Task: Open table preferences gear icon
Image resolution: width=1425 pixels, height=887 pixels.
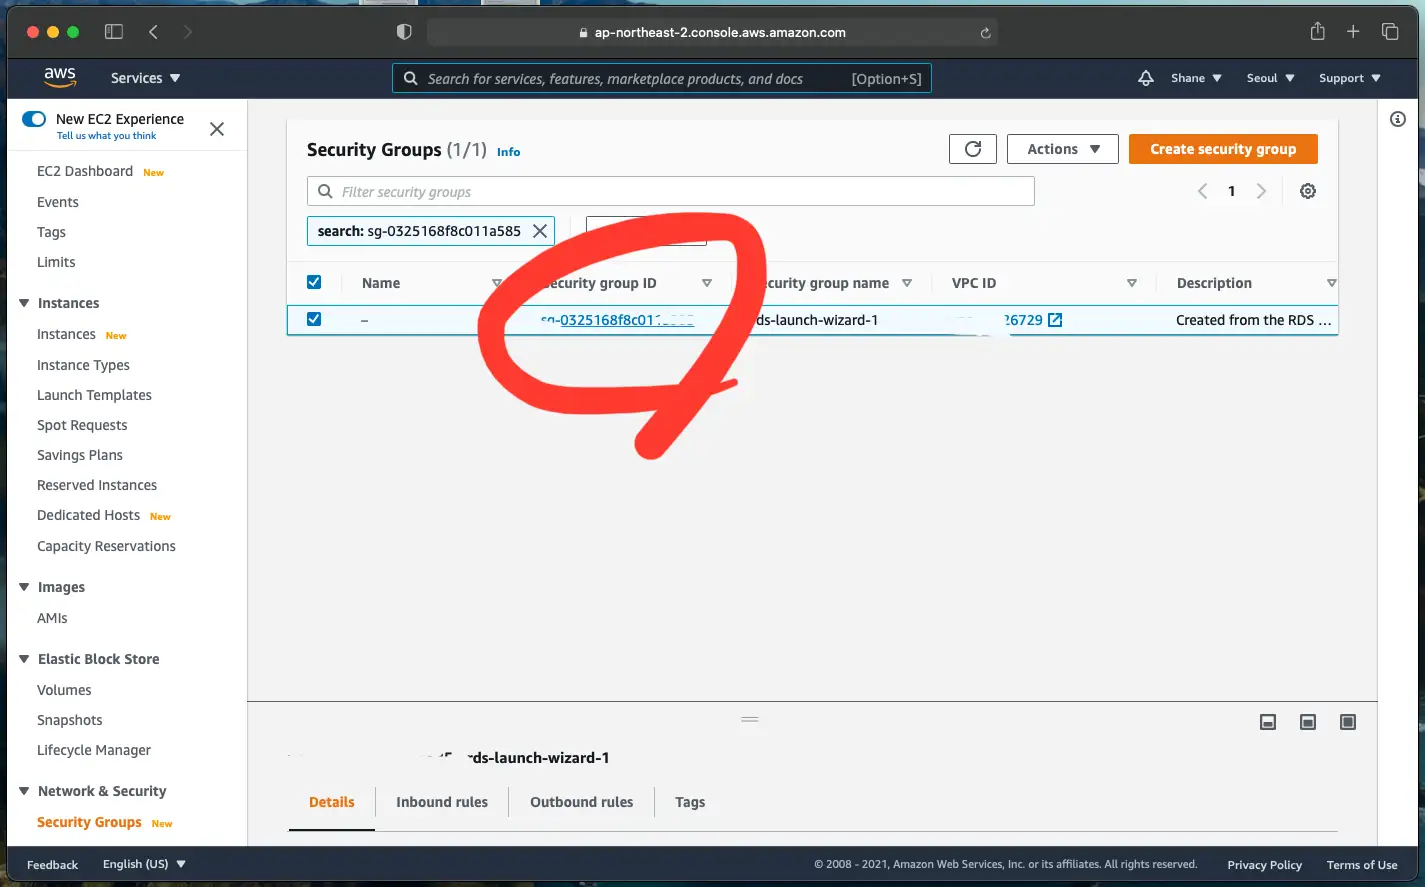Action: [1307, 191]
